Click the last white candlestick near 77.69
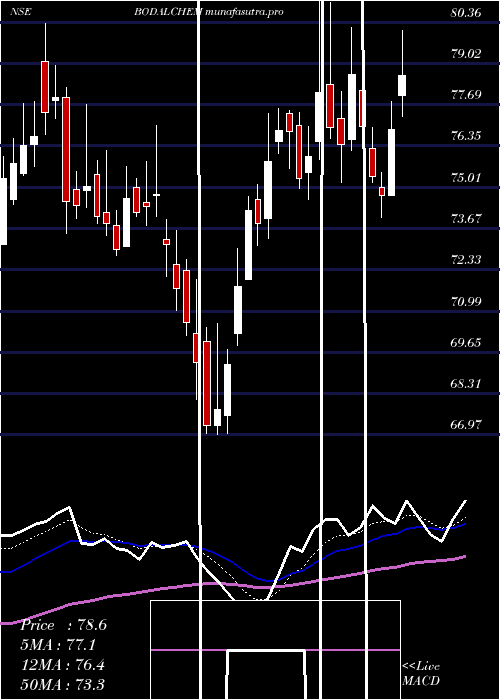 [402, 85]
